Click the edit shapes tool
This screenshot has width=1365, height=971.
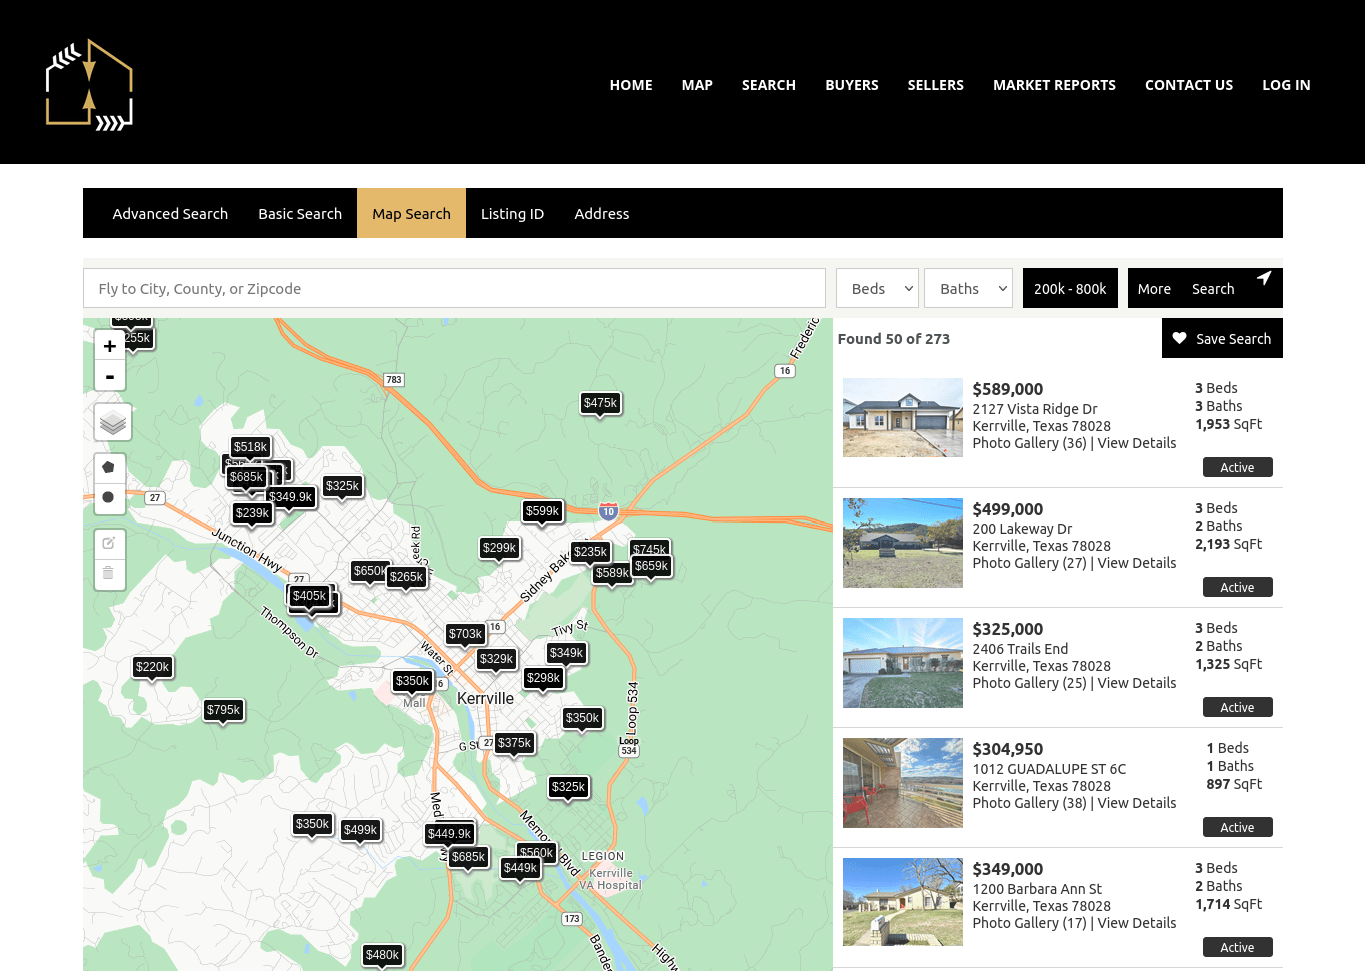click(109, 544)
